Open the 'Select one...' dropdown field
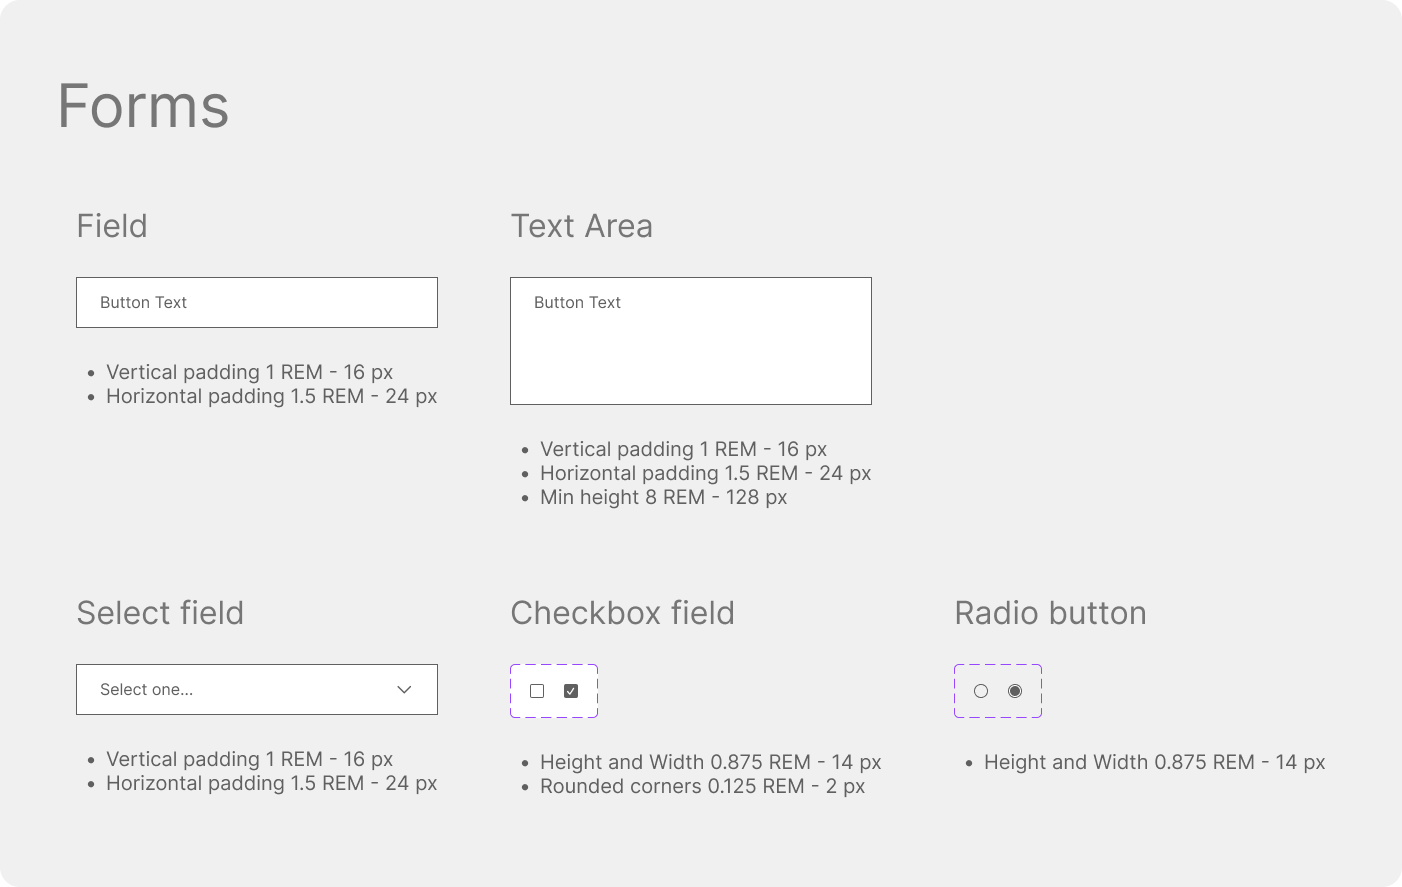Image resolution: width=1402 pixels, height=887 pixels. (257, 689)
